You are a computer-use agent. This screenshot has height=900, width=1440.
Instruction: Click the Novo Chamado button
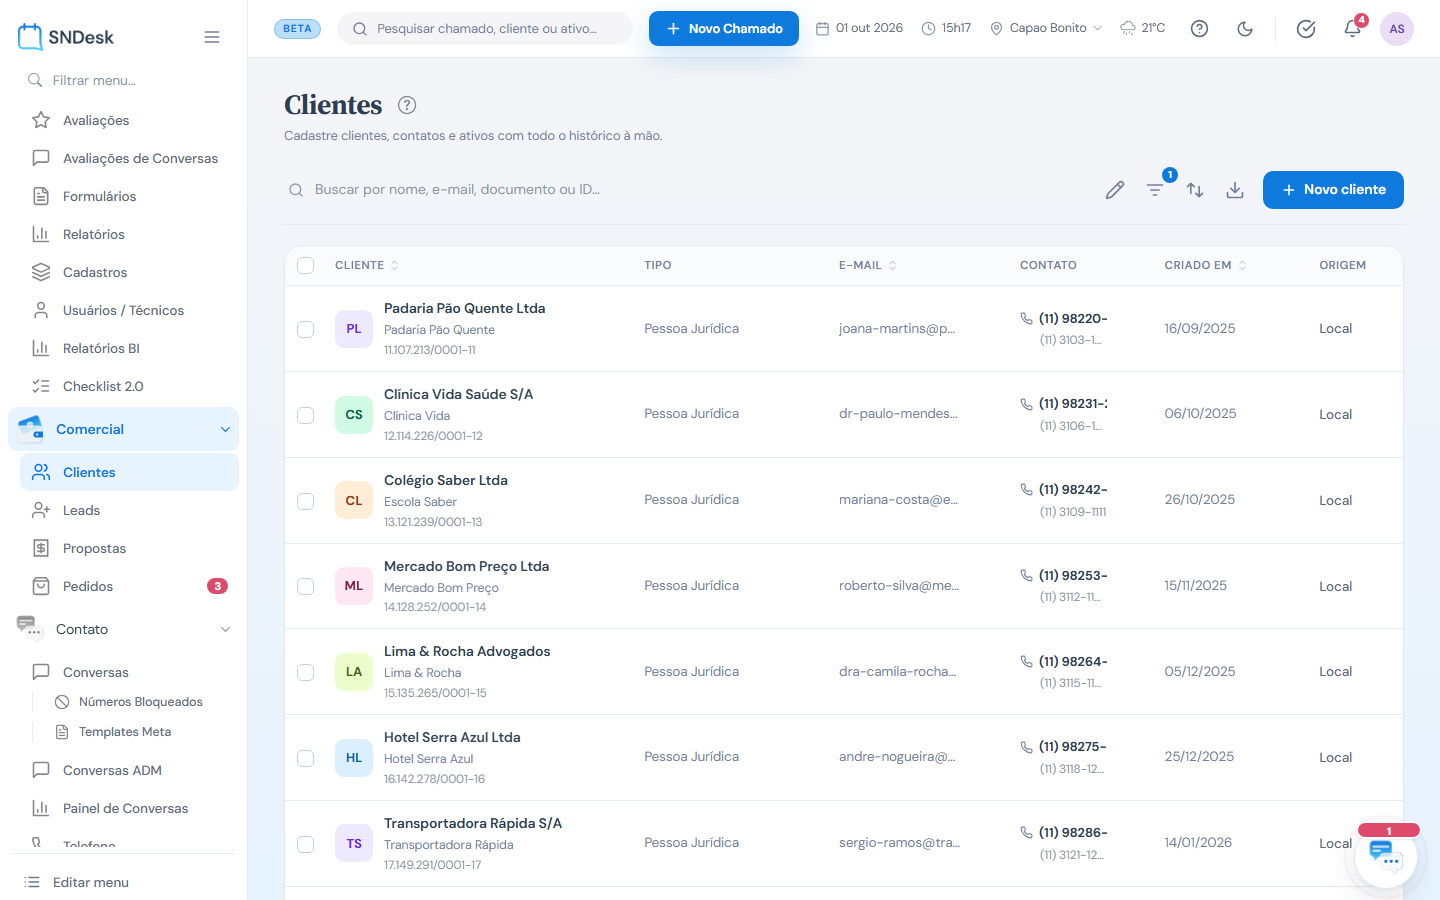point(724,29)
